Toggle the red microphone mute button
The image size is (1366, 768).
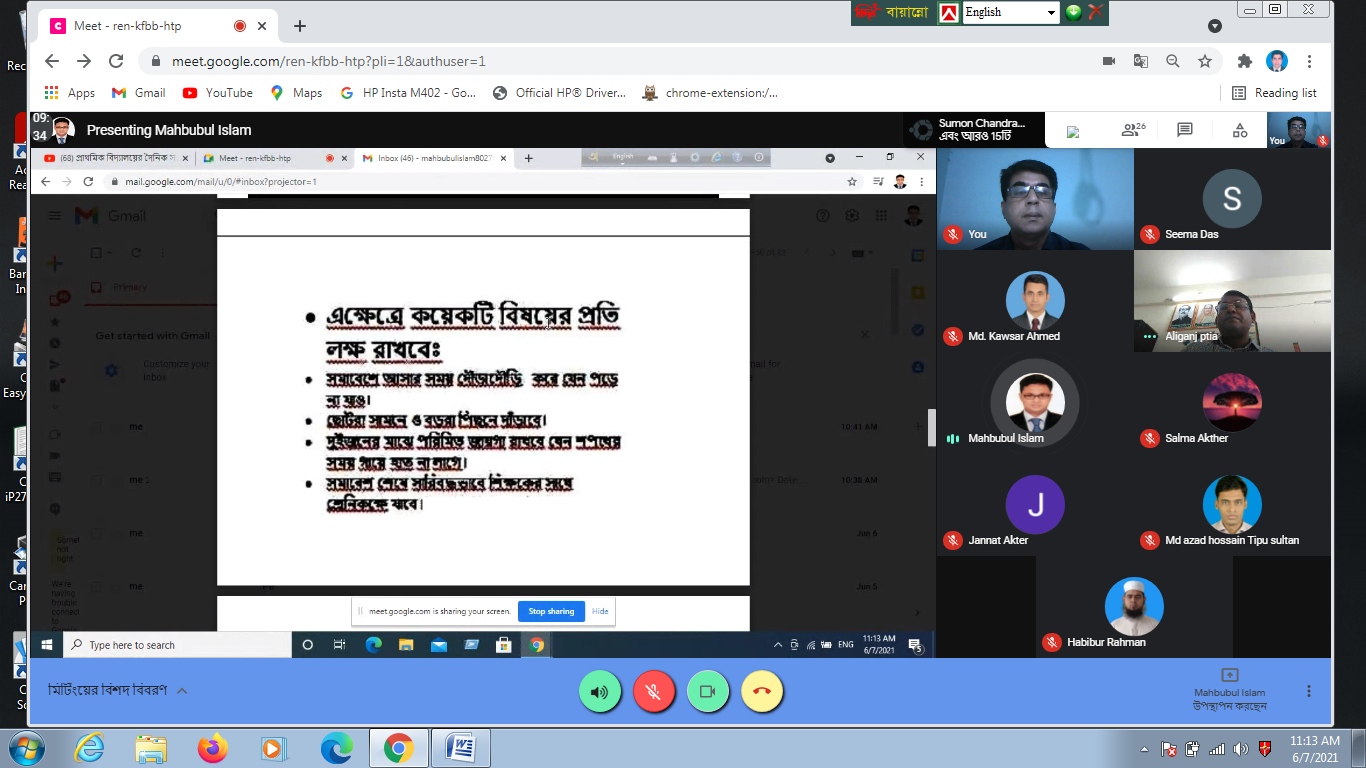click(x=654, y=691)
